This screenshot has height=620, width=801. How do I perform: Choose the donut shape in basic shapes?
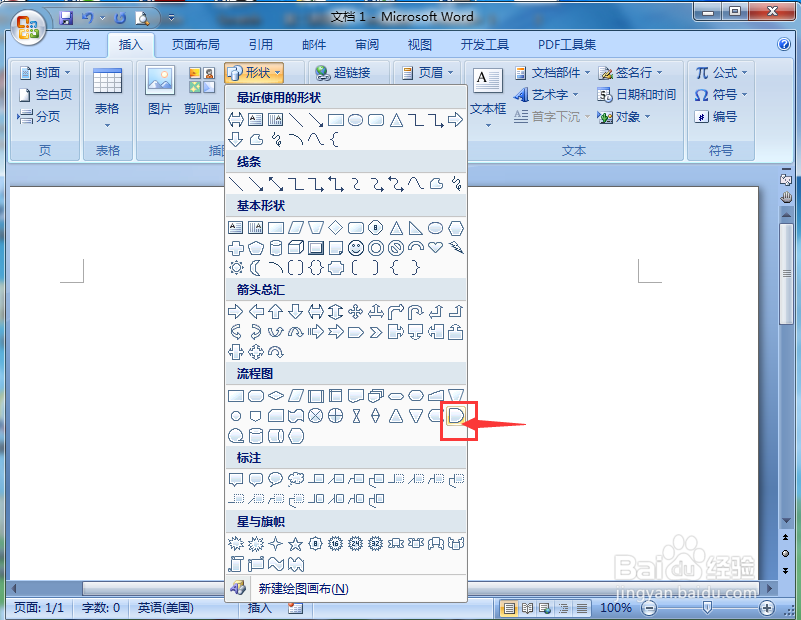coord(375,248)
